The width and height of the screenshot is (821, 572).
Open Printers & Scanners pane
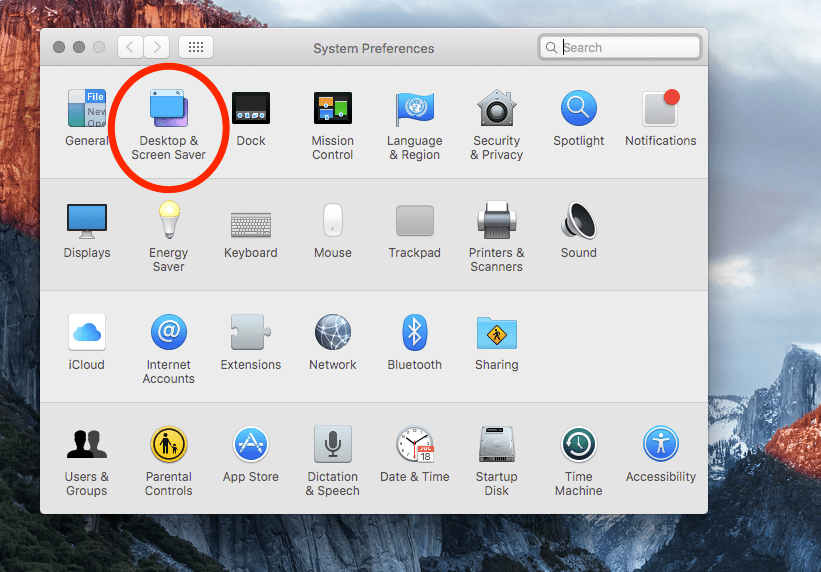[496, 221]
